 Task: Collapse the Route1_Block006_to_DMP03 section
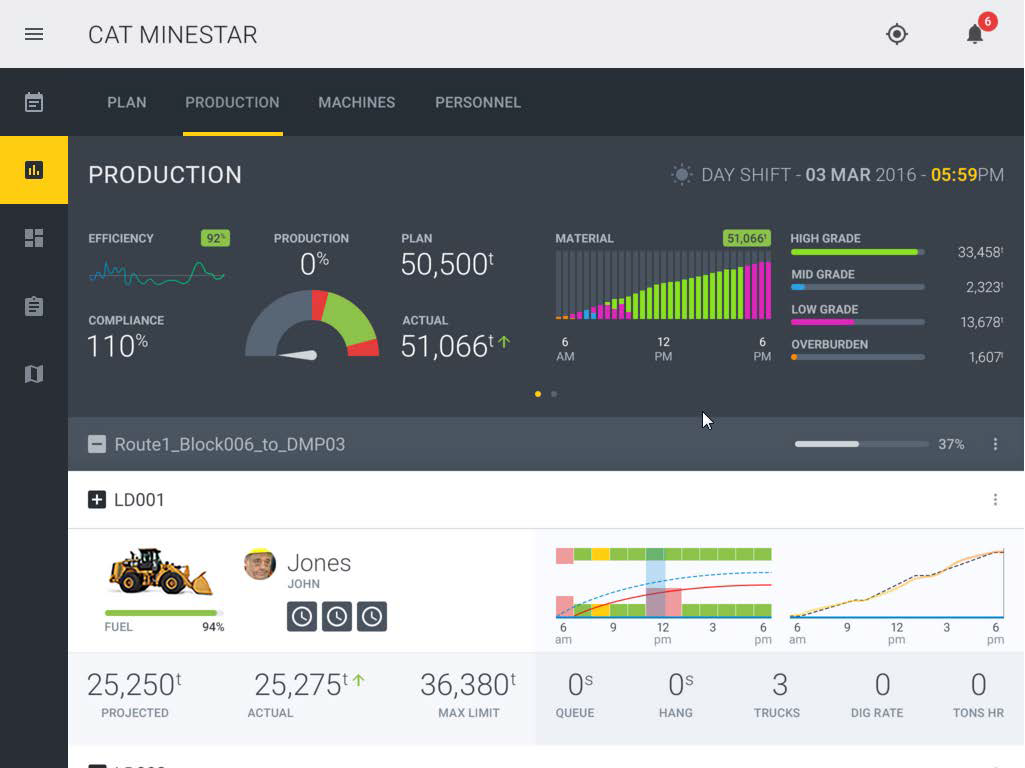pyautogui.click(x=97, y=444)
